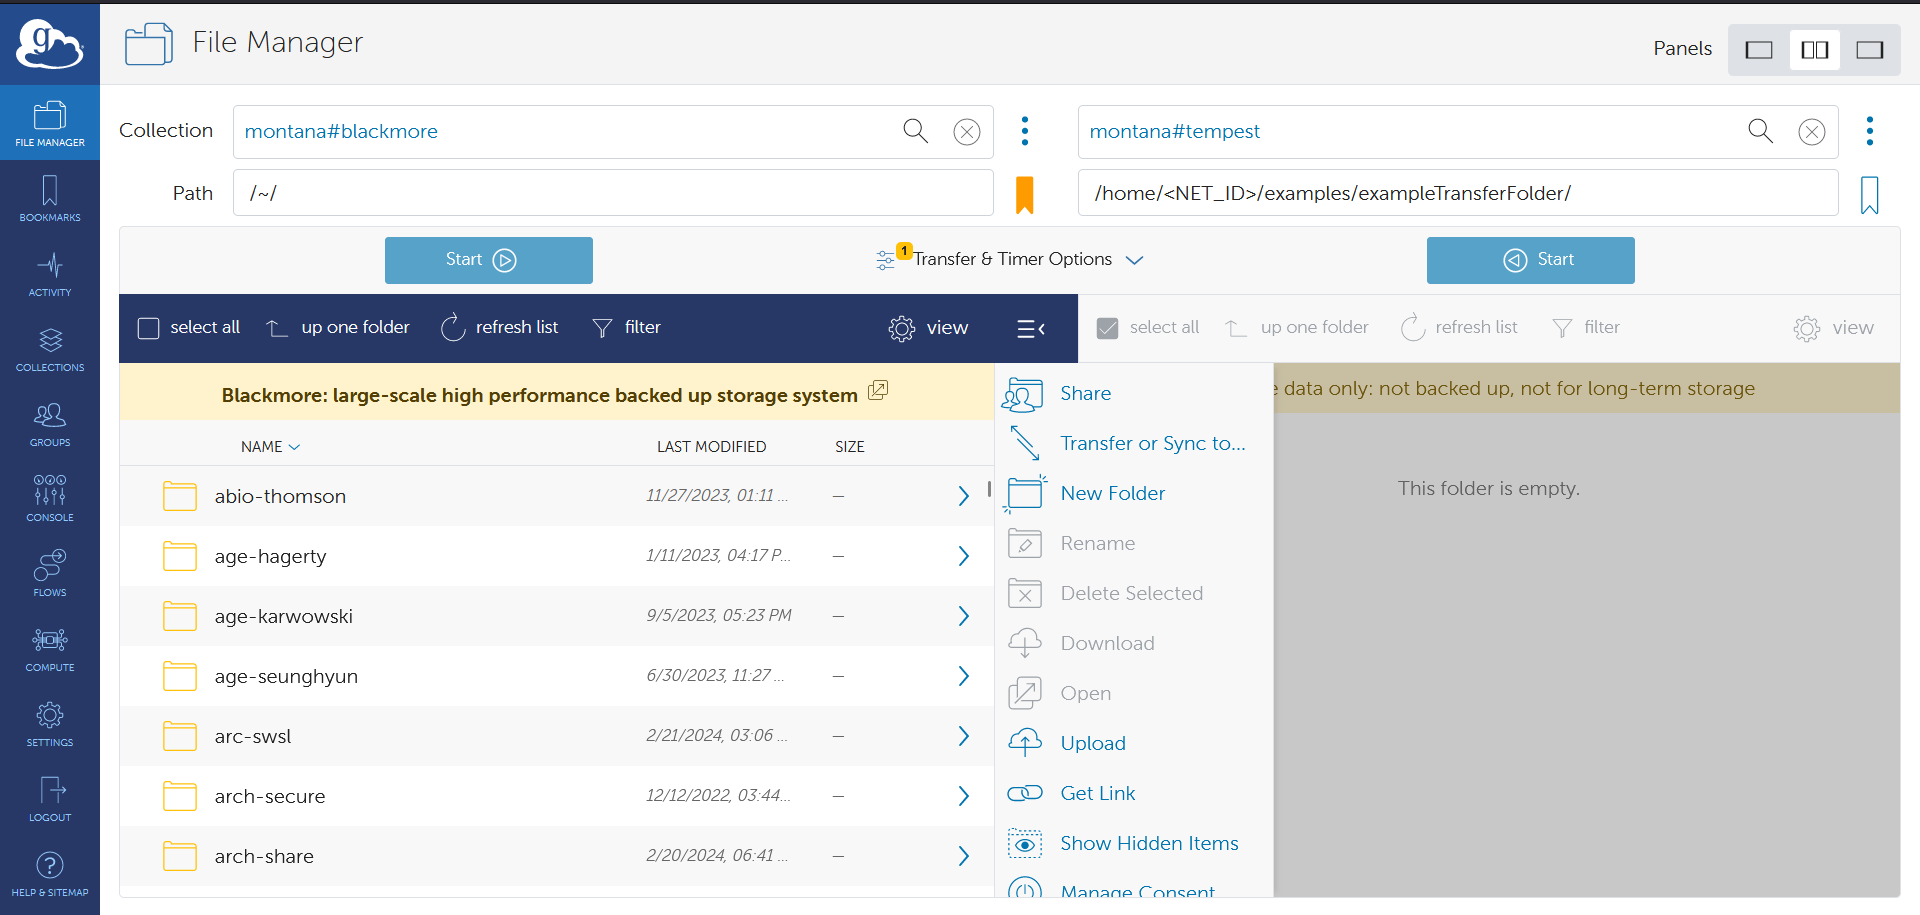Image resolution: width=1920 pixels, height=915 pixels.
Task: Choose Show Hidden Items
Action: [x=1124, y=844]
